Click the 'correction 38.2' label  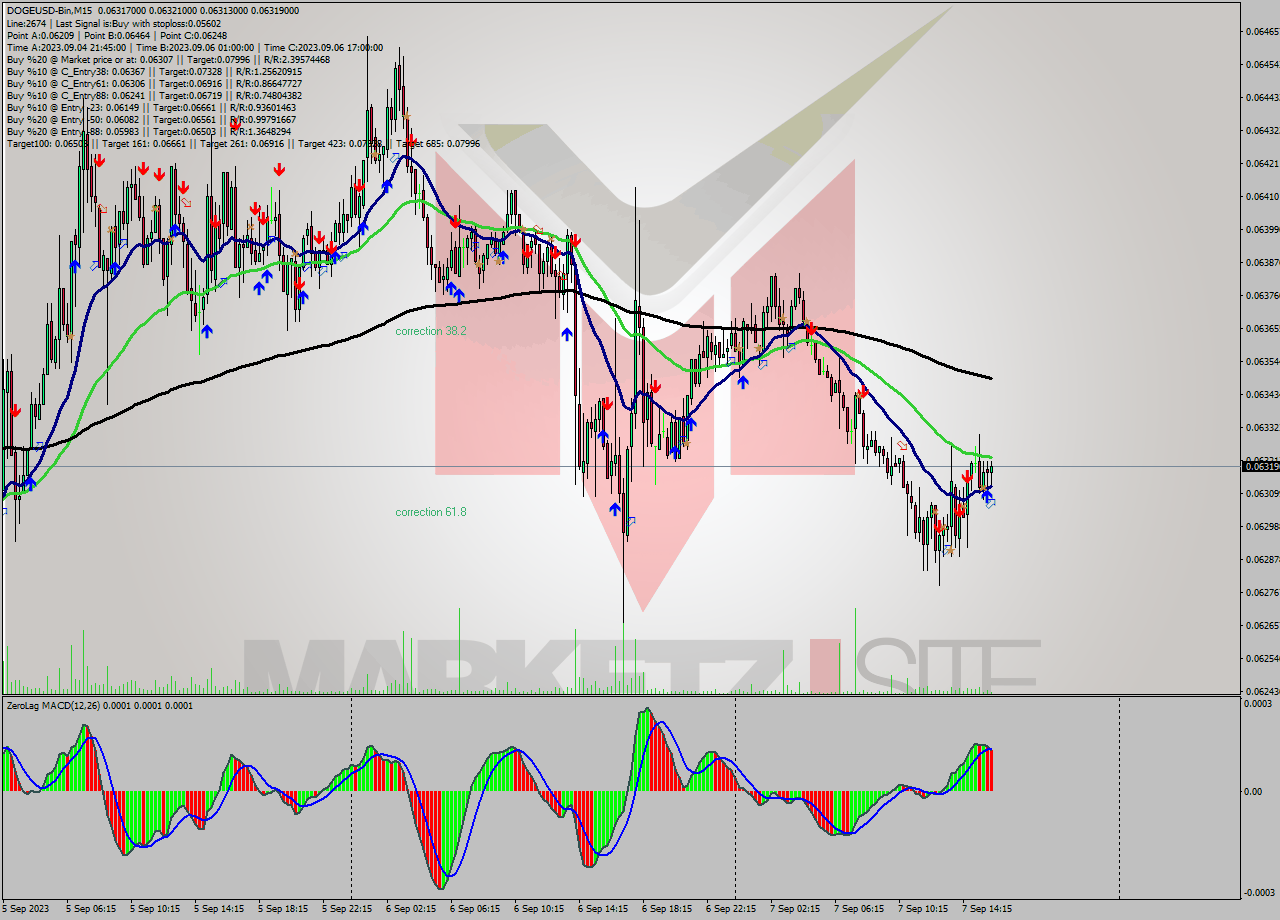(x=431, y=331)
